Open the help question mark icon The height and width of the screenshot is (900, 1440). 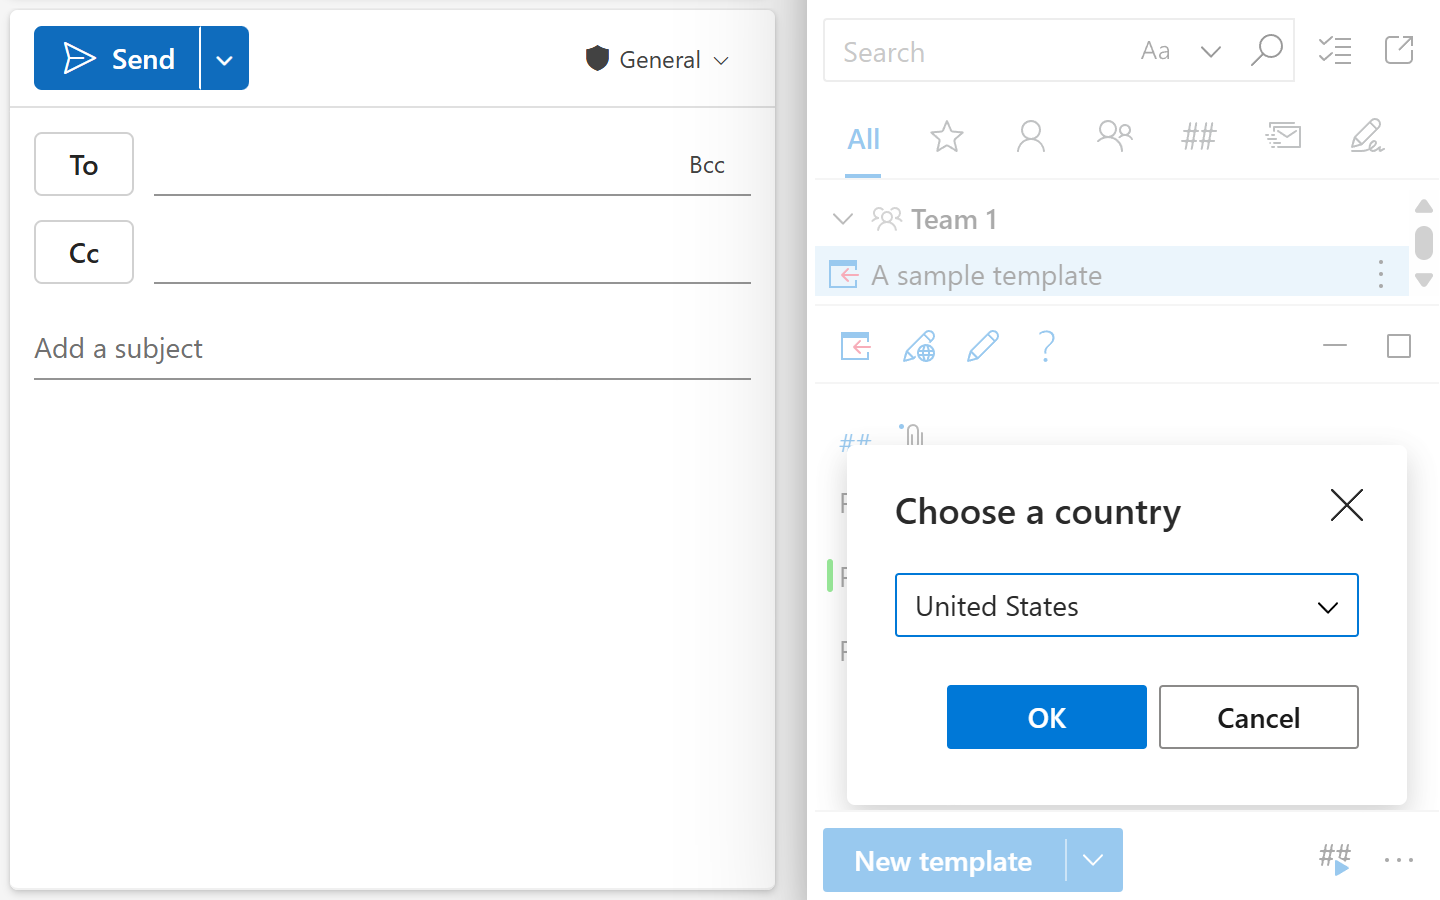(1046, 346)
